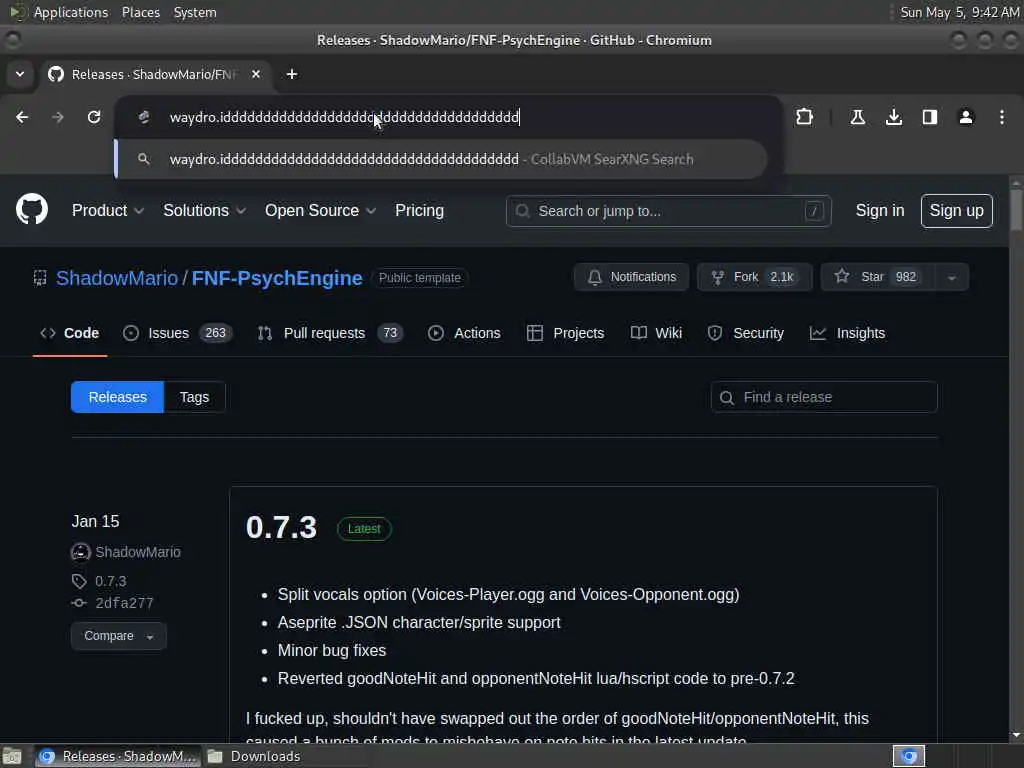Expand the Open Source menu
1024x768 pixels.
320,211
